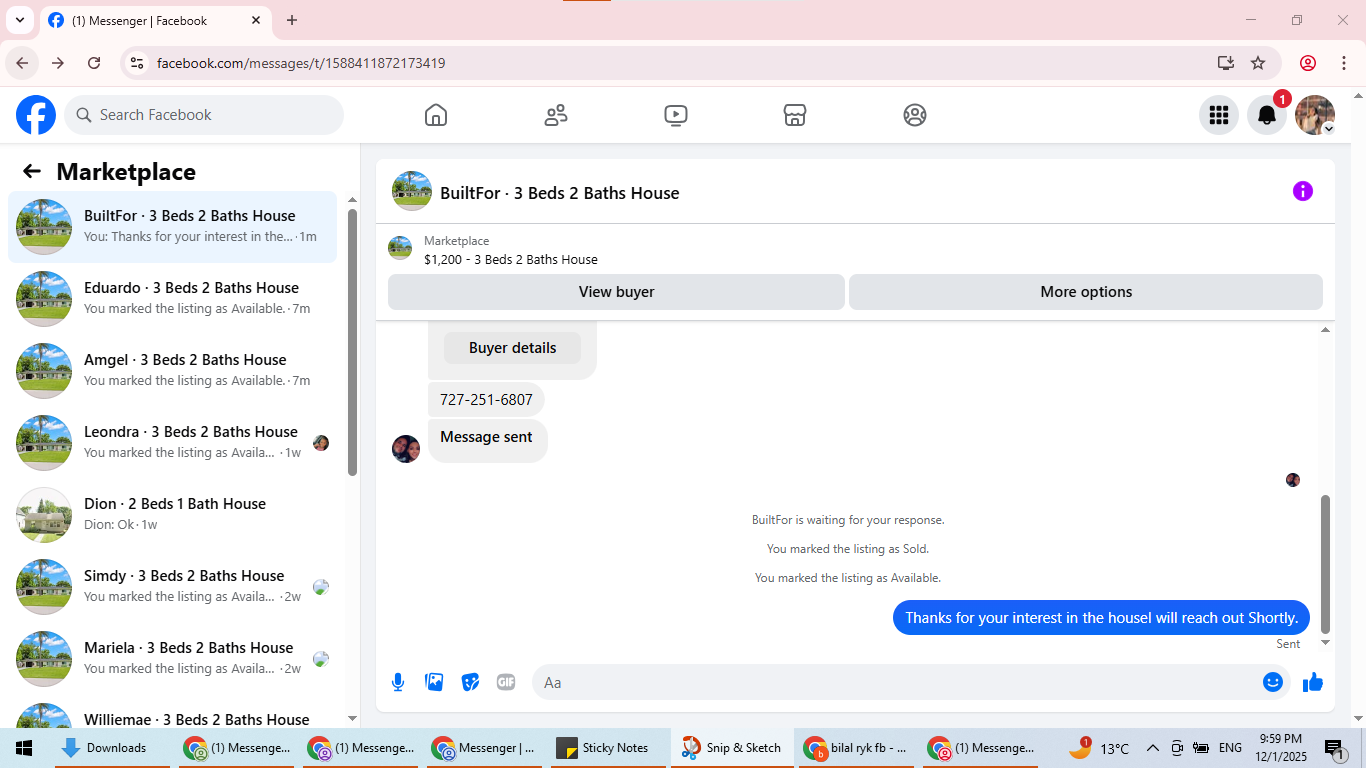
Task: Click the Marketplace back arrow
Action: 32,171
